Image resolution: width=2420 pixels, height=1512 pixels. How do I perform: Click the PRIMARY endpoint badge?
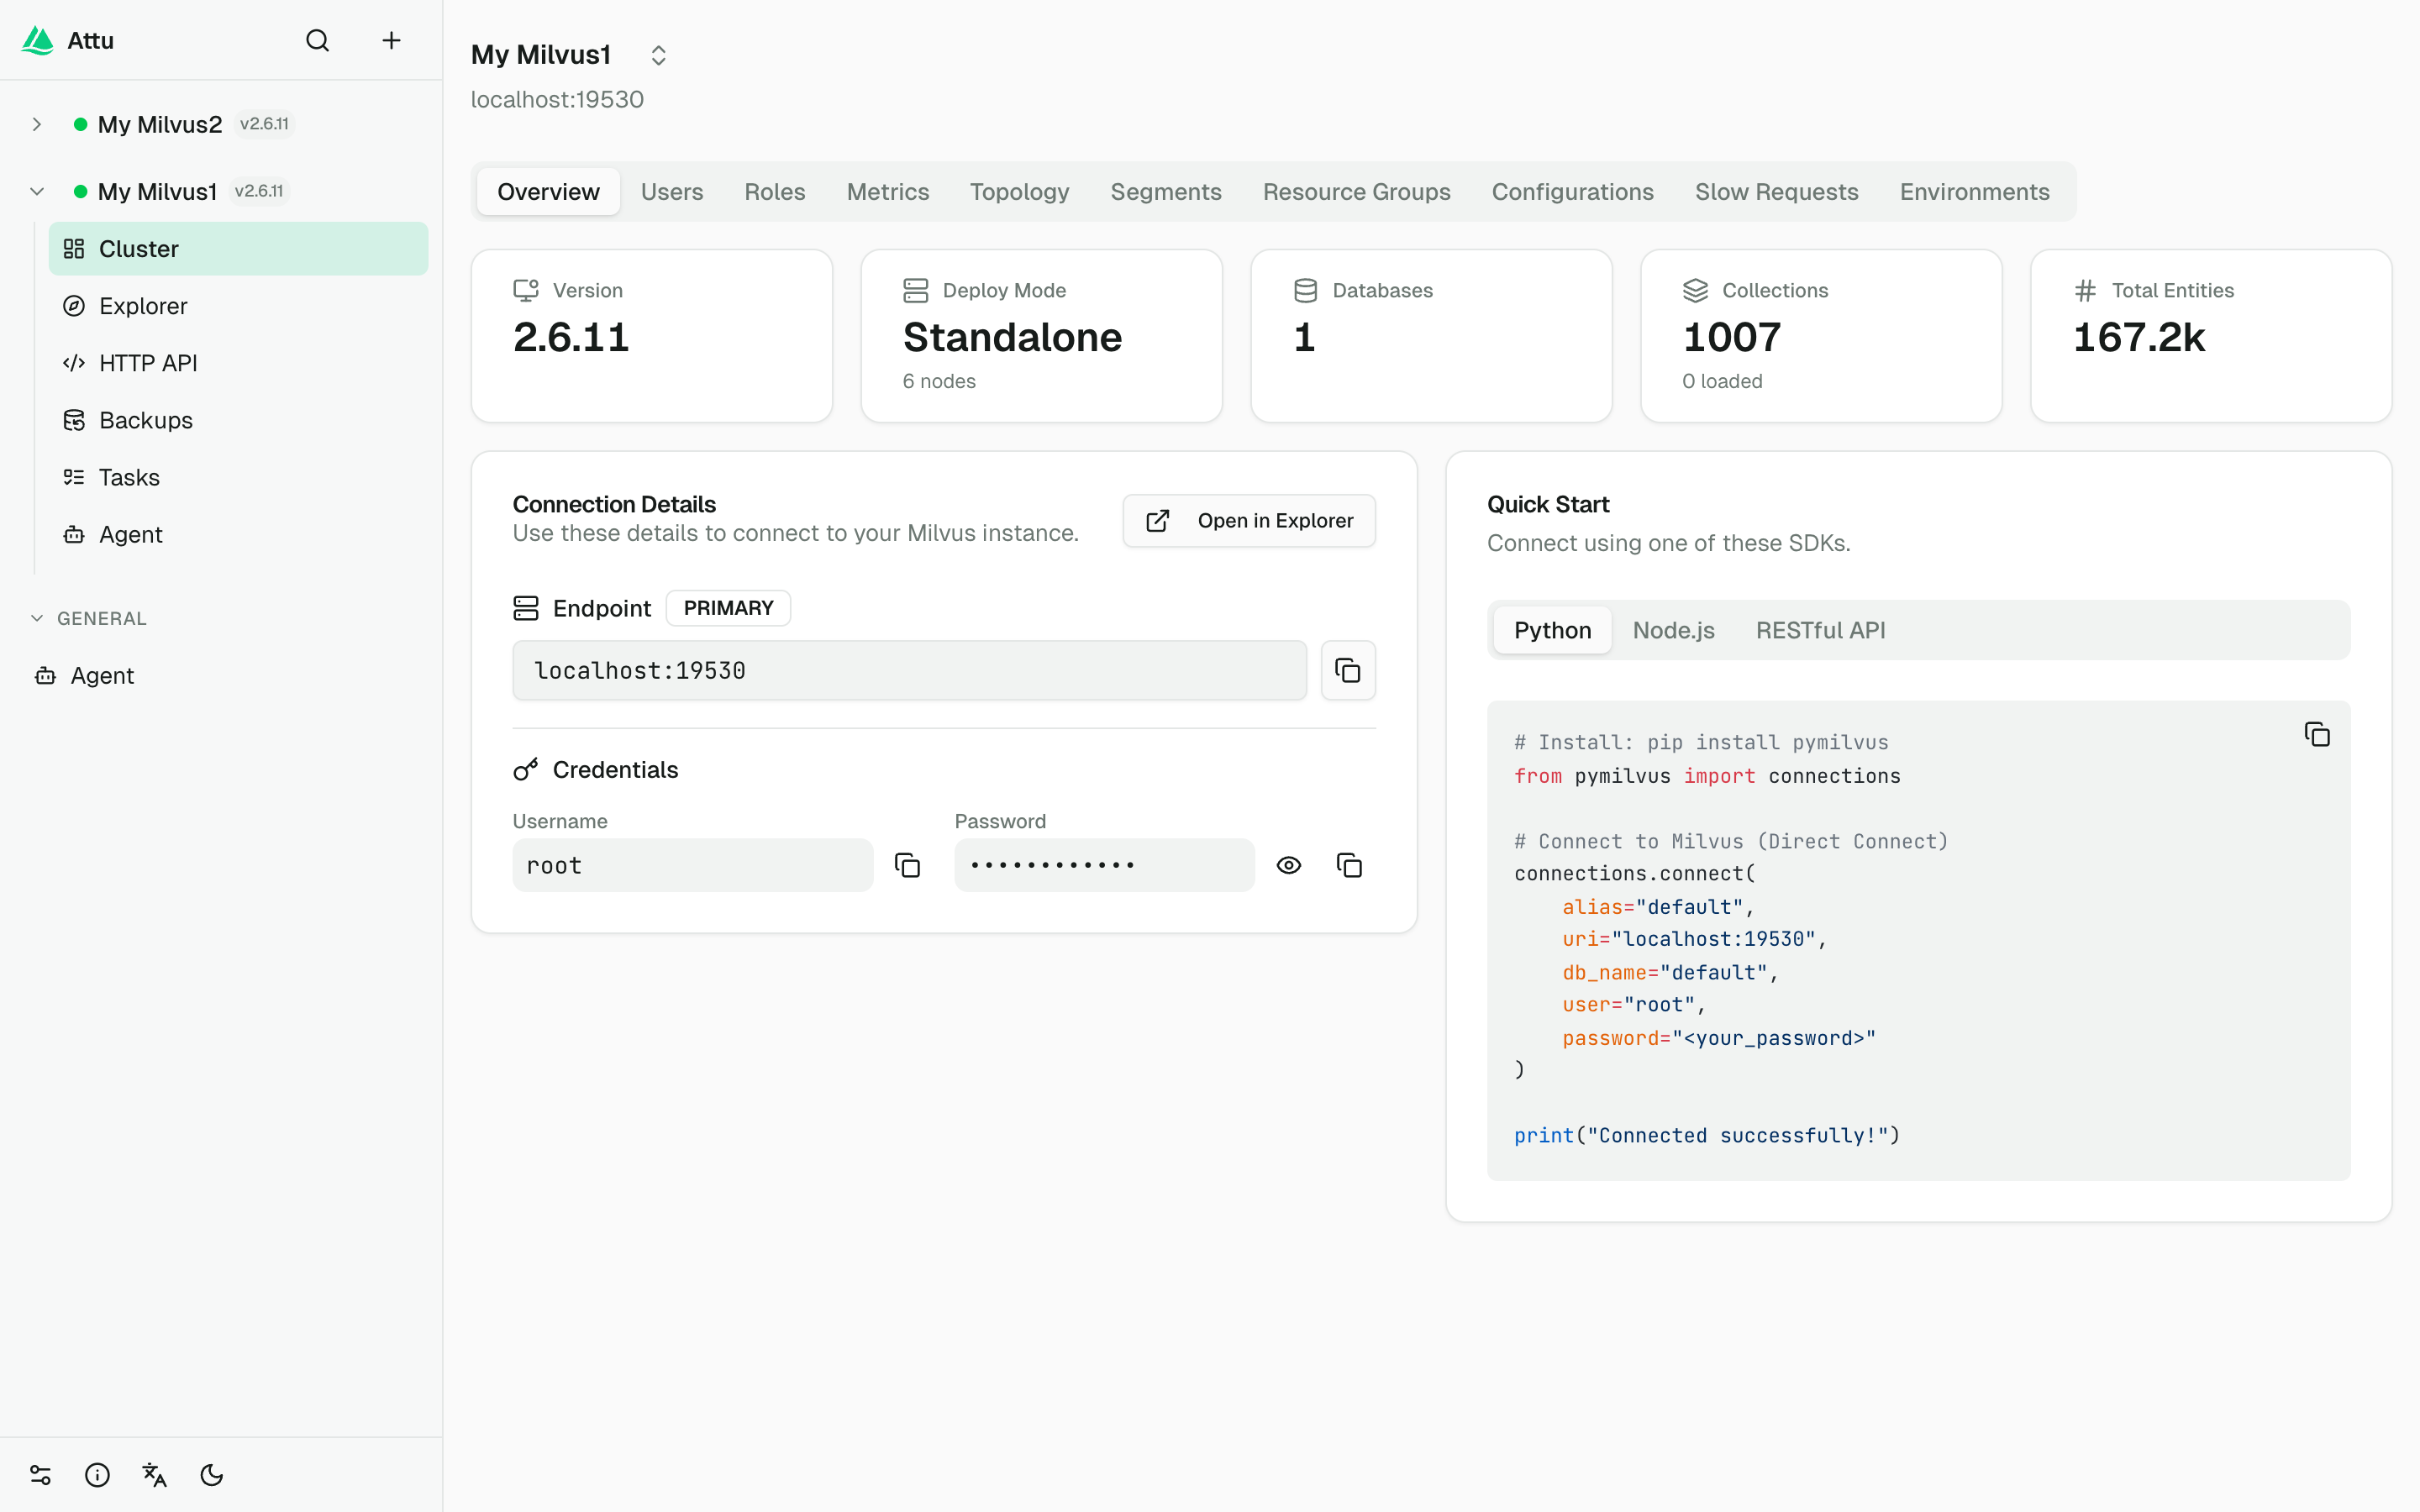pos(728,608)
